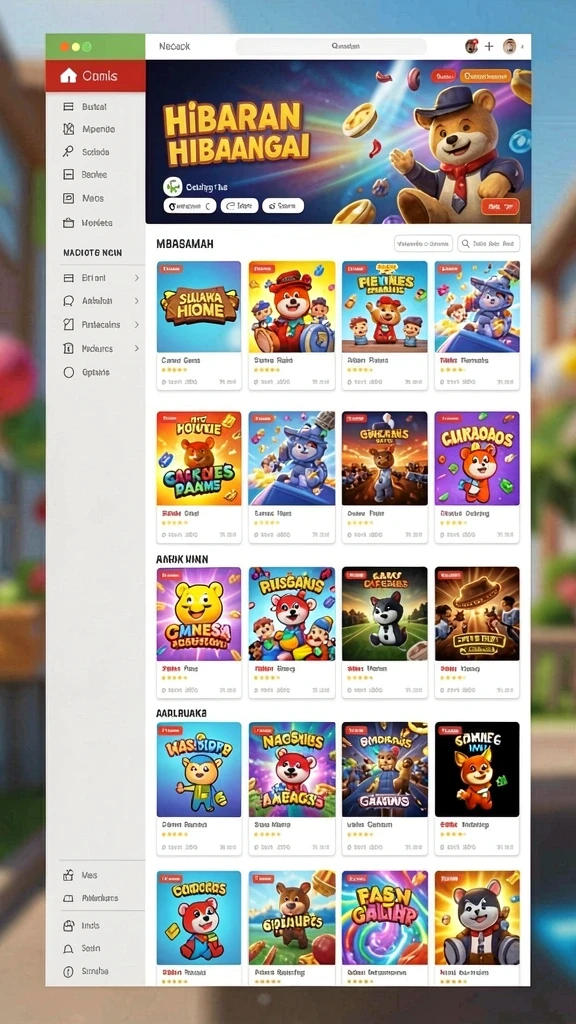Open the Optuirle menu item
This screenshot has width=576, height=1024.
tap(95, 372)
